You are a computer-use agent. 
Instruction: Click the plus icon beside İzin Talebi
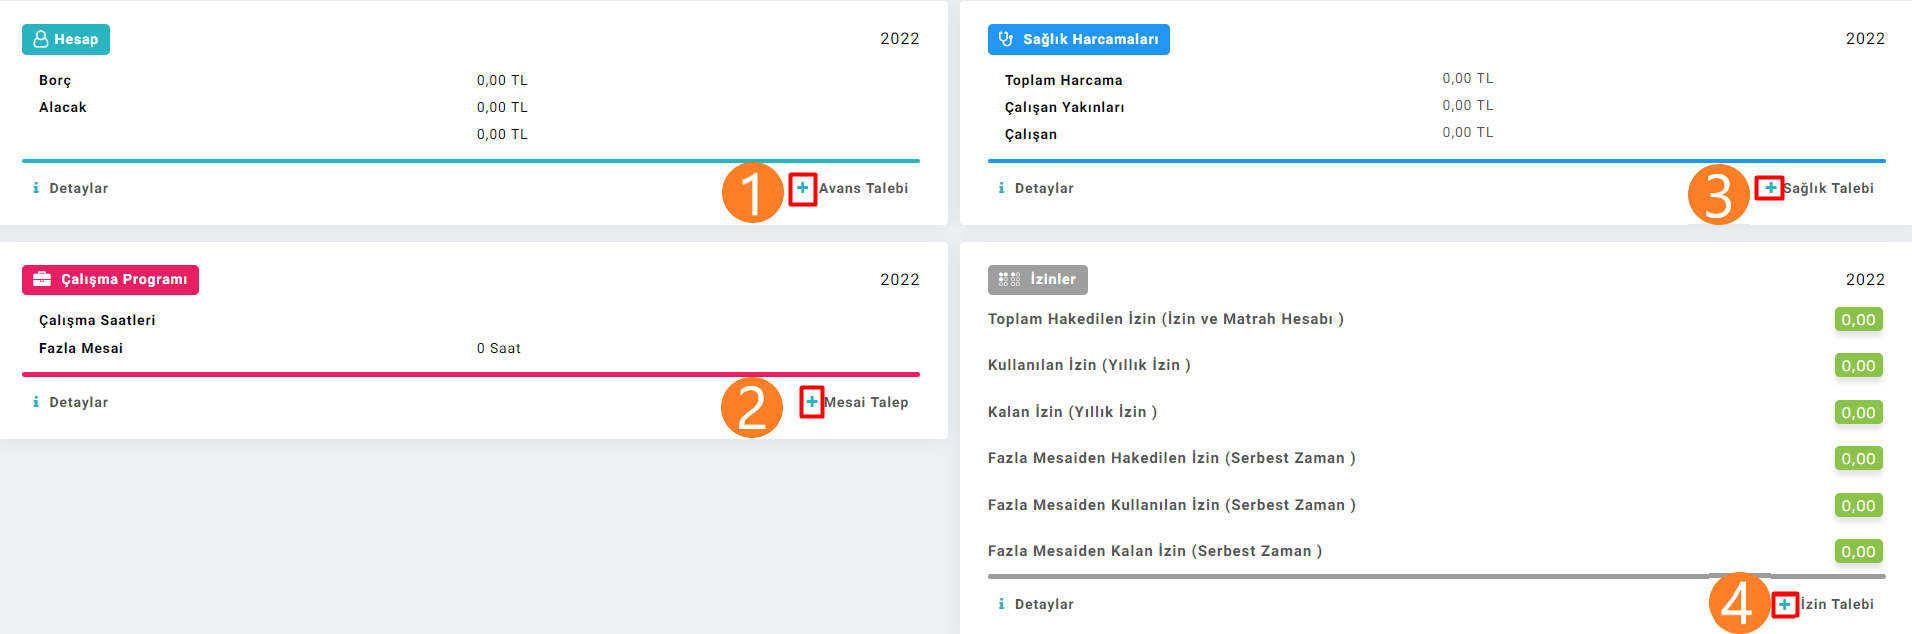click(1784, 604)
